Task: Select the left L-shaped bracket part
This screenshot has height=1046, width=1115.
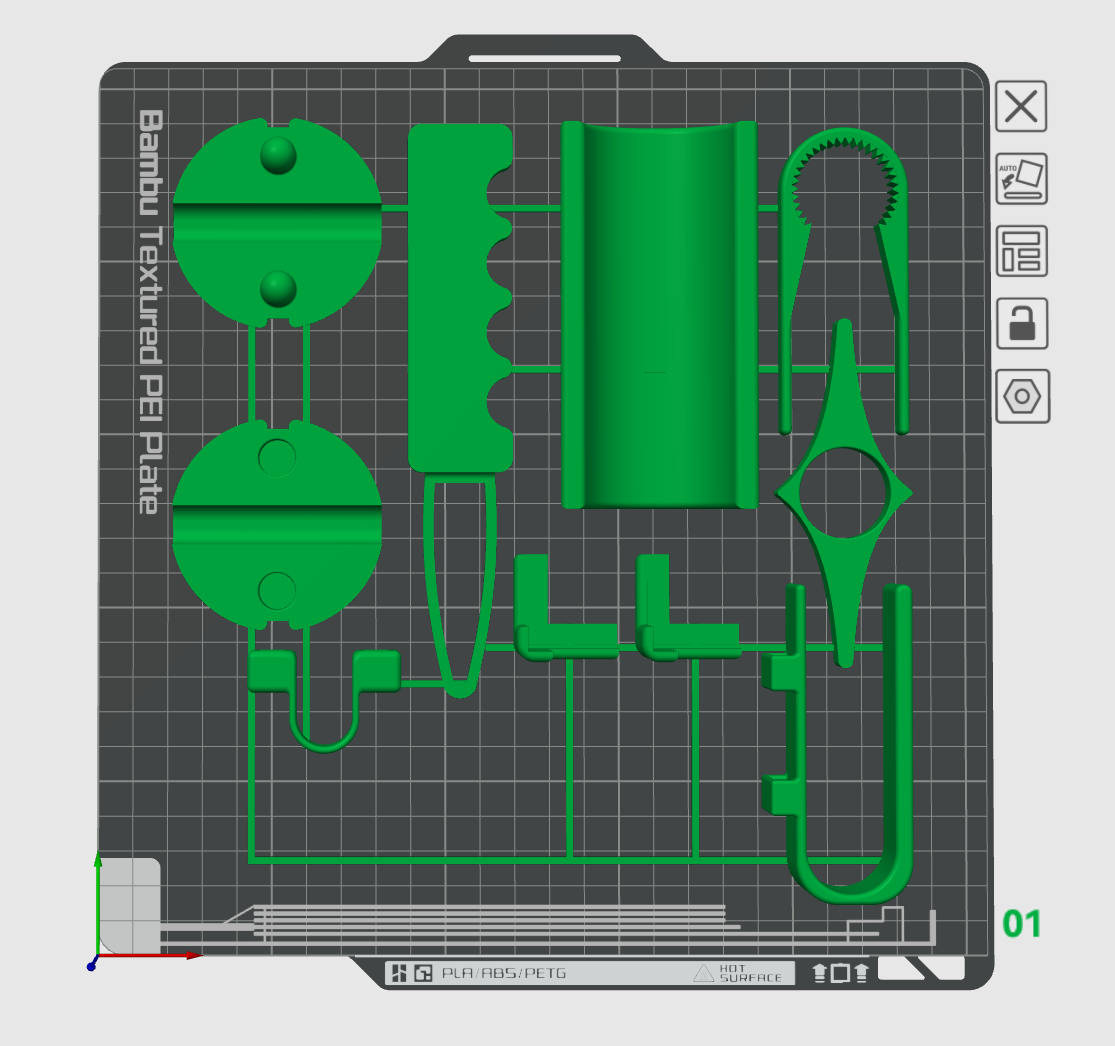Action: point(563,639)
